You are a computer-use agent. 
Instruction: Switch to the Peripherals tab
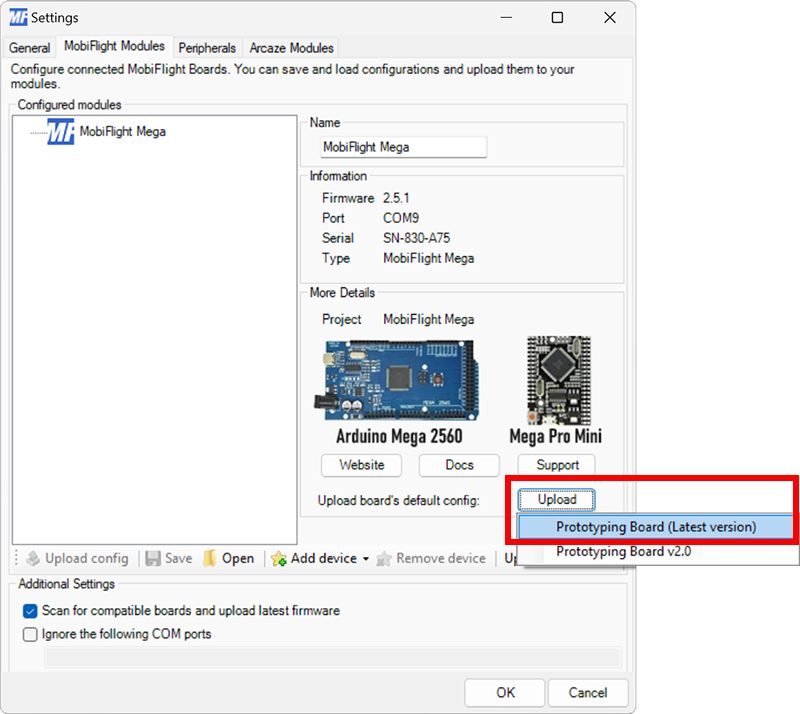[x=207, y=47]
